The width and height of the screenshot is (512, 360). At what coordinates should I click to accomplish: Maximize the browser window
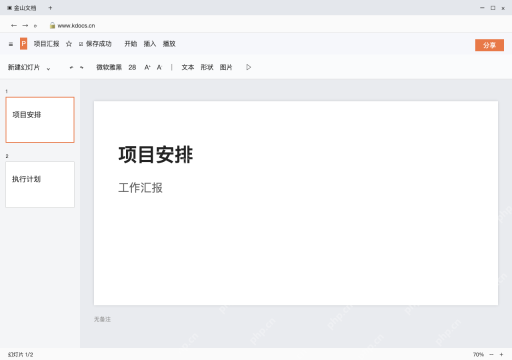coord(493,8)
